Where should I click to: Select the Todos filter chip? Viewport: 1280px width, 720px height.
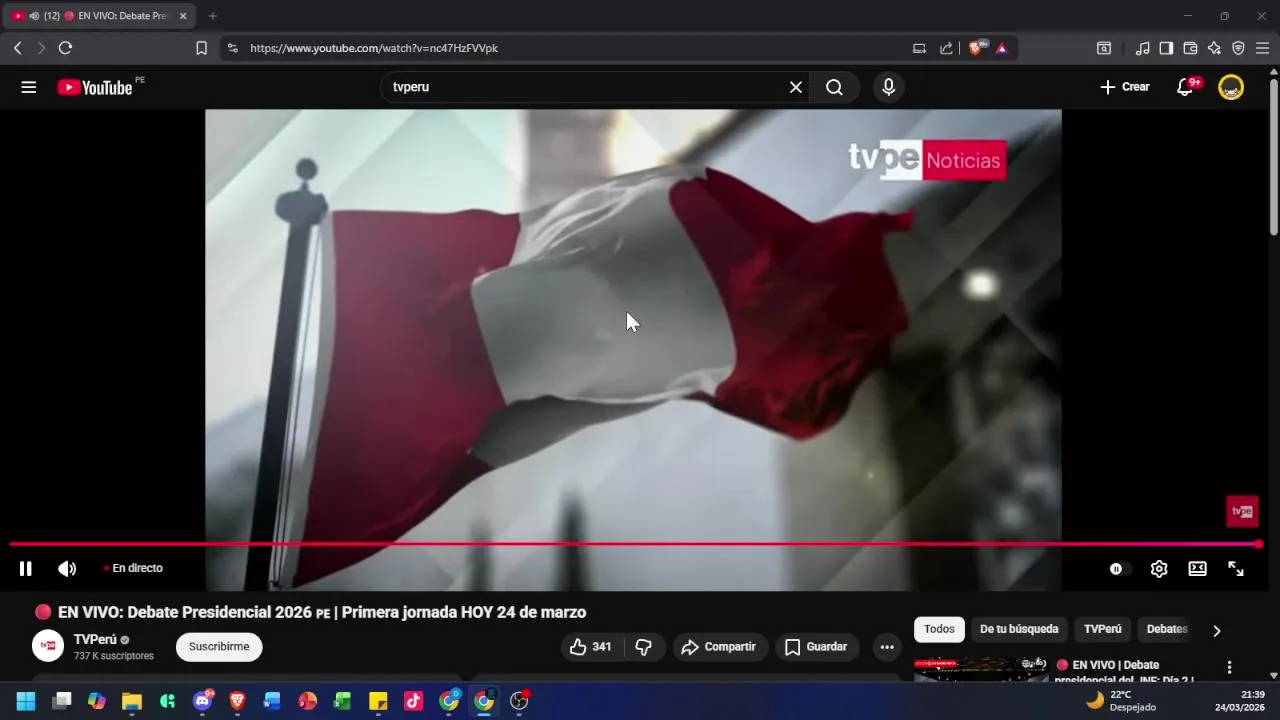[x=939, y=629]
